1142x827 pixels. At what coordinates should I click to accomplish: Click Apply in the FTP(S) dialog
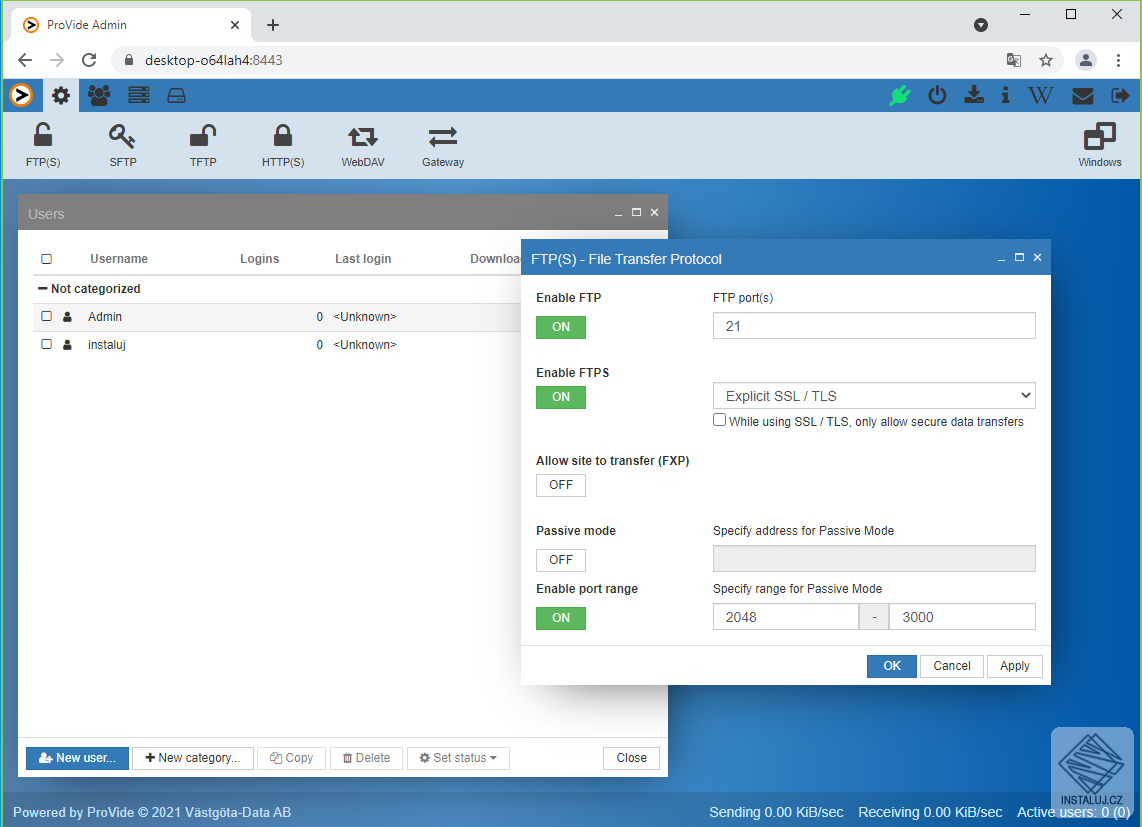[x=1015, y=666]
